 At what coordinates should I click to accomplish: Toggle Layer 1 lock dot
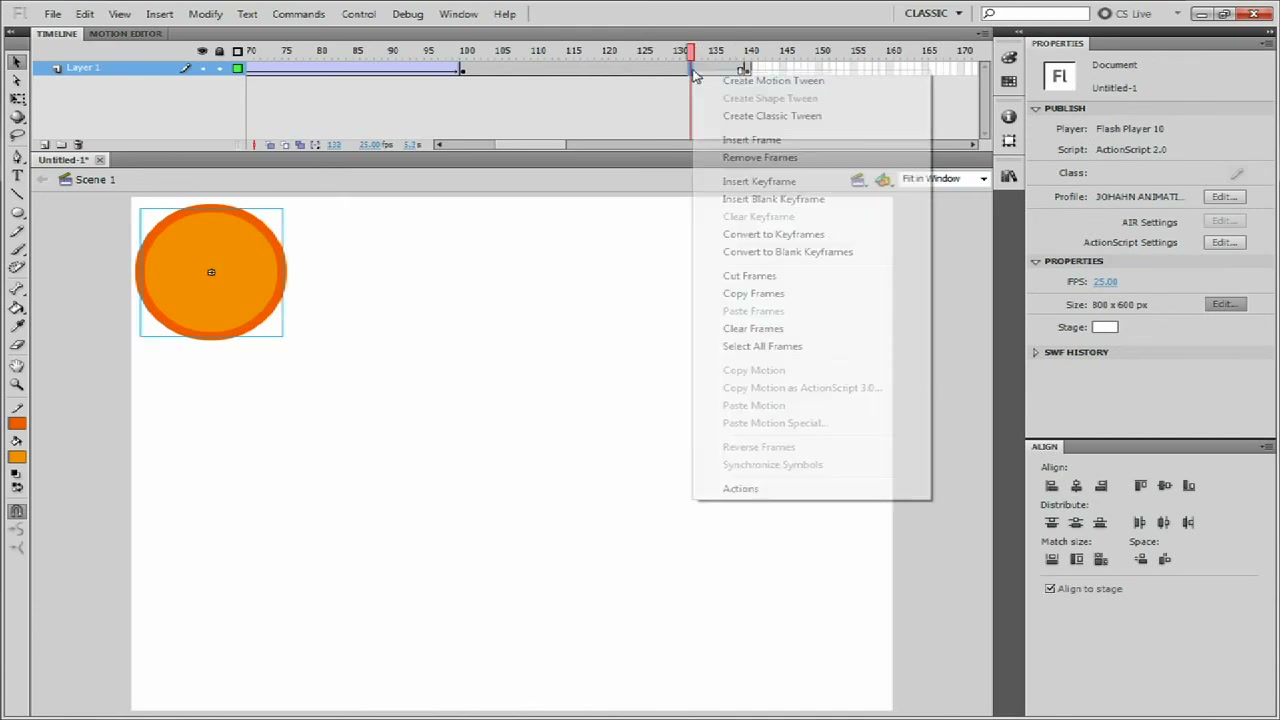[x=219, y=68]
